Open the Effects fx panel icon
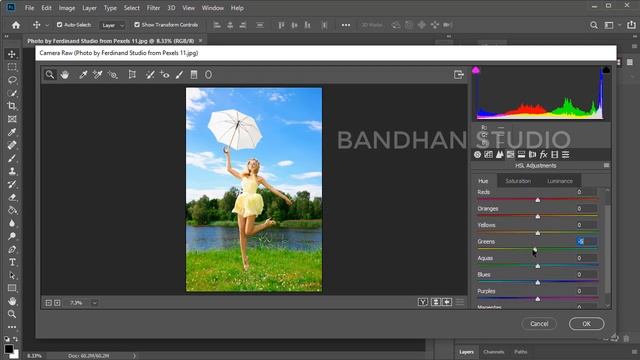The image size is (640, 360). click(543, 154)
